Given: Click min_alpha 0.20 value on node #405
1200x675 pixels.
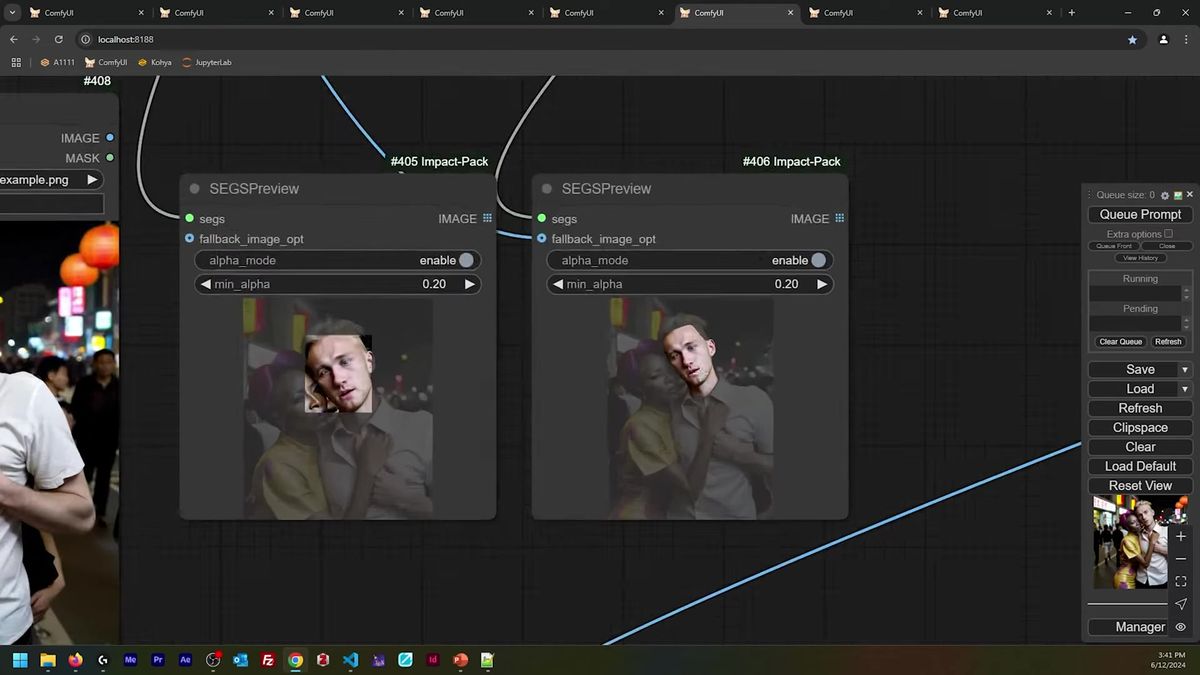Looking at the screenshot, I should coord(434,284).
